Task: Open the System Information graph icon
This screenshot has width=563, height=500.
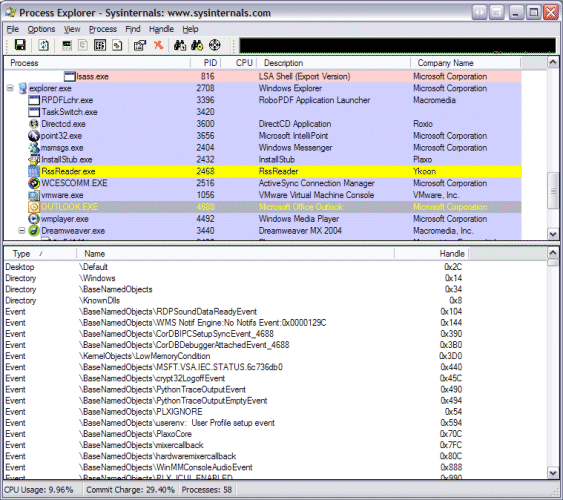Action: (67, 45)
